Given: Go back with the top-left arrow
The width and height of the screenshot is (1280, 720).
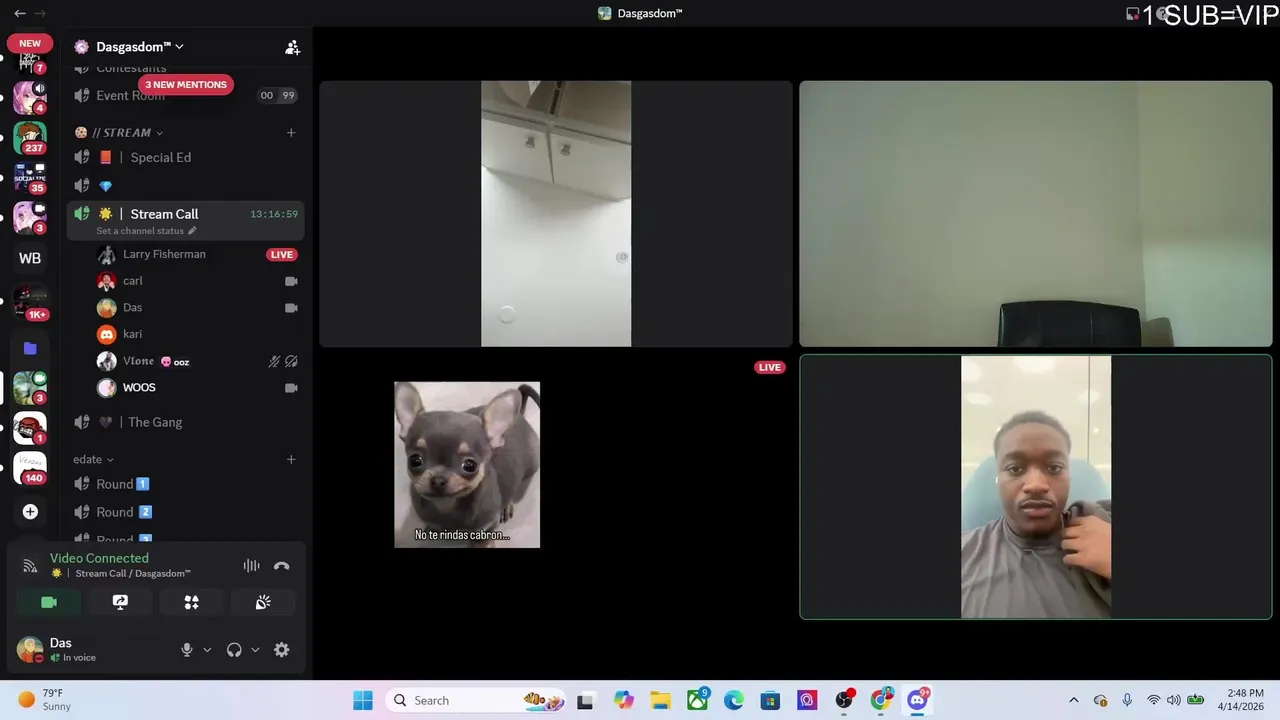Looking at the screenshot, I should [x=19, y=13].
